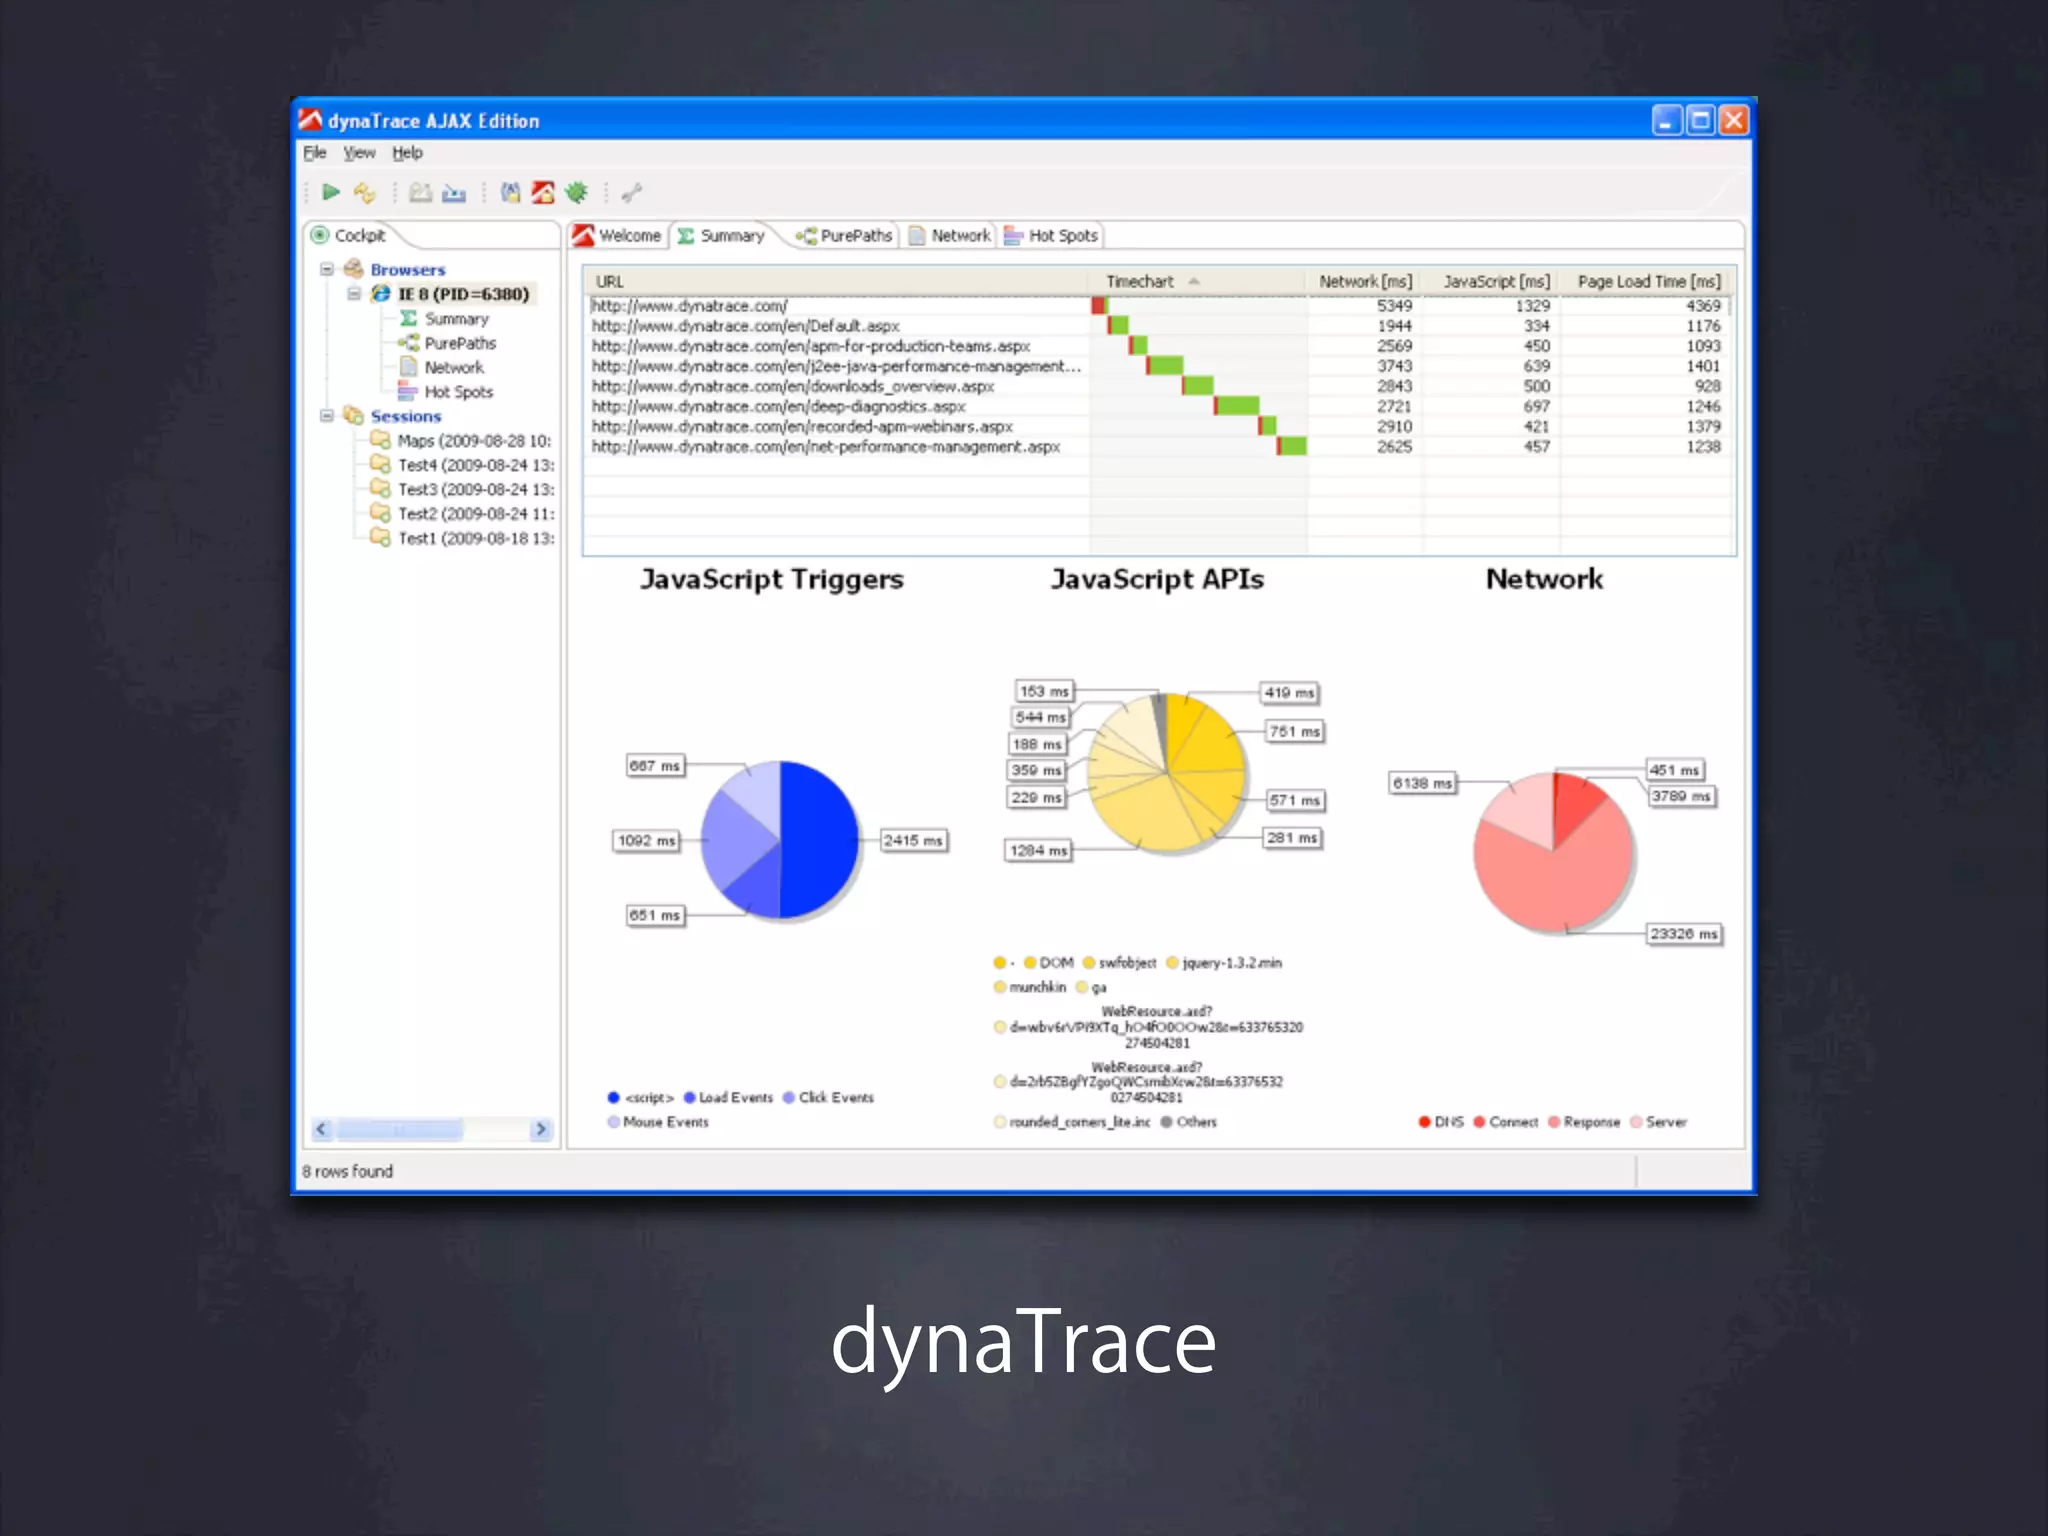This screenshot has width=2048, height=1536.
Task: Click the large 2415 ms blue pie slice
Action: click(818, 840)
